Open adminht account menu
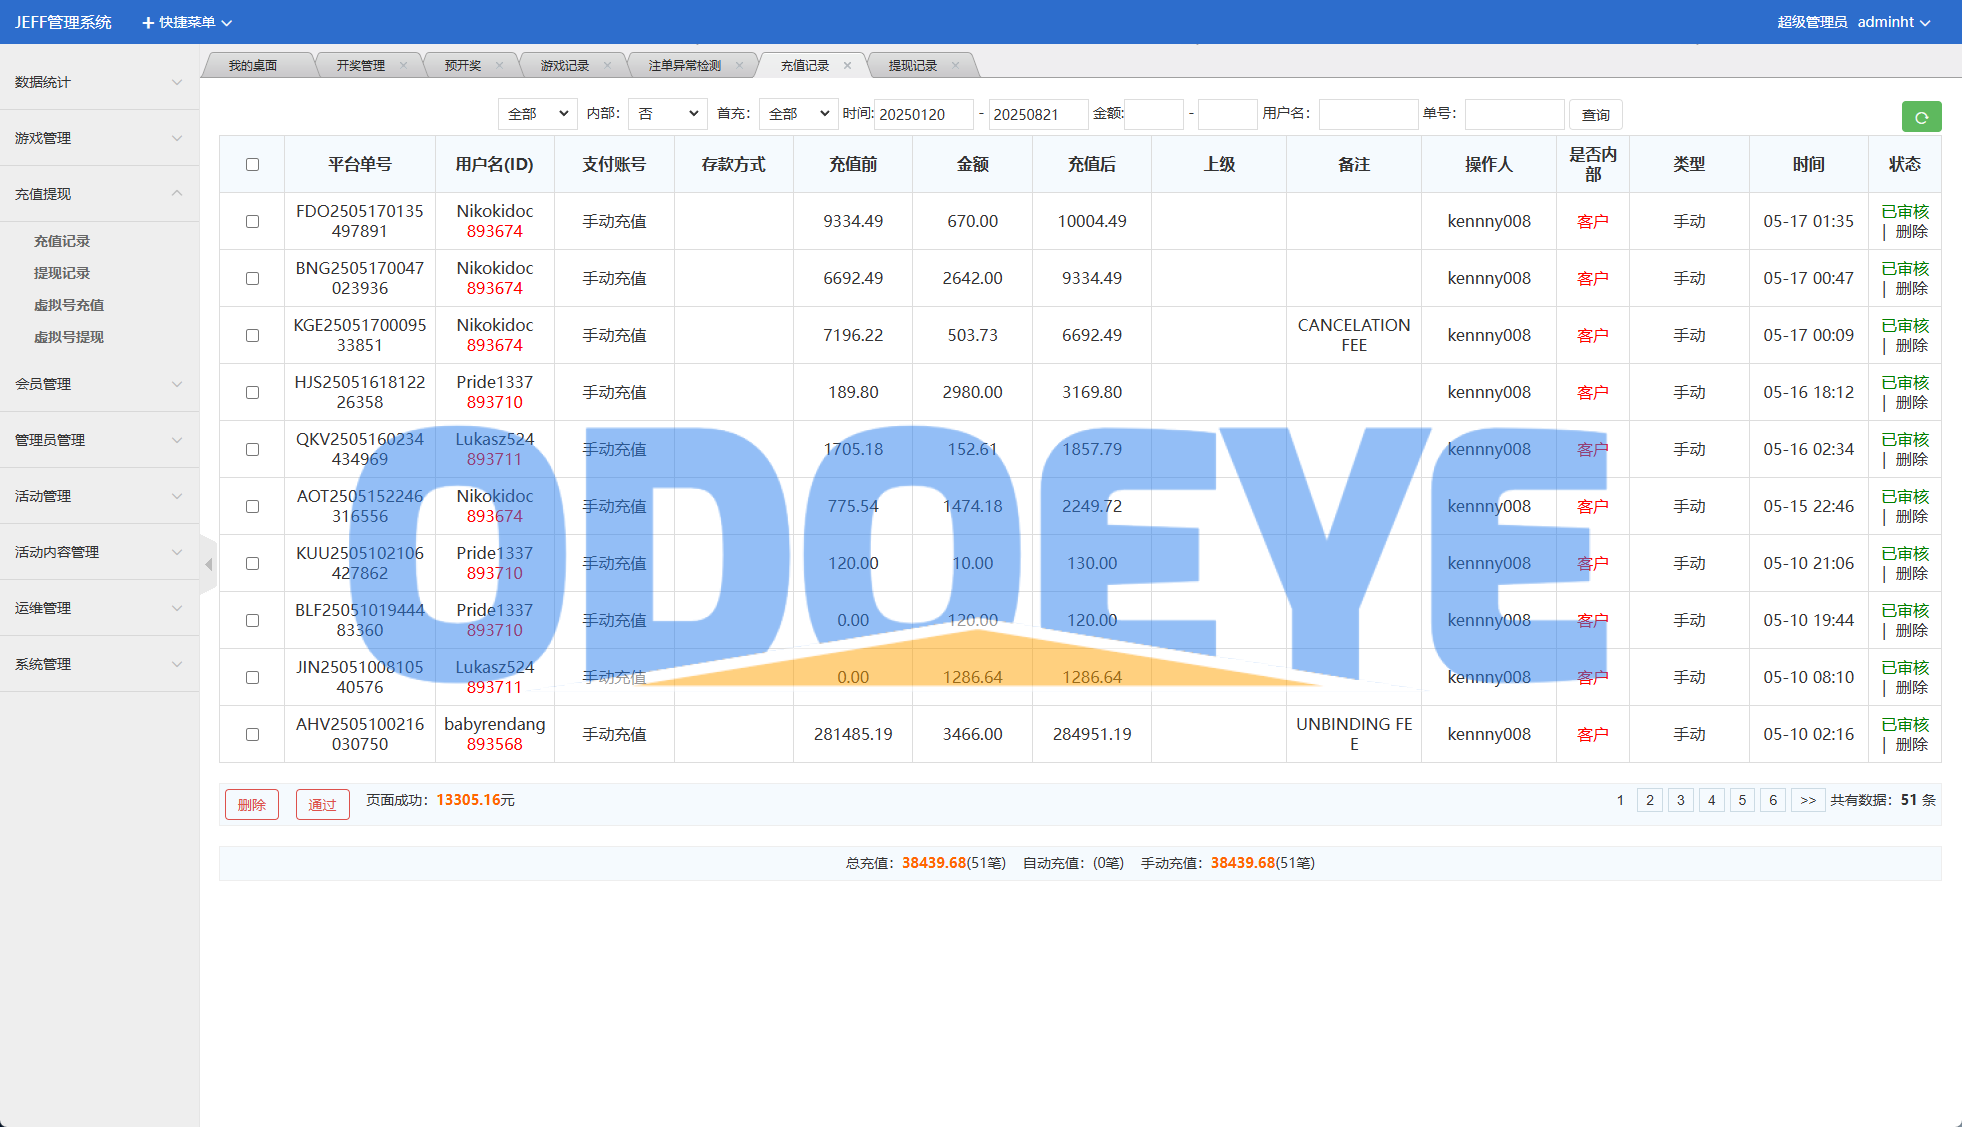1962x1127 pixels. [x=1893, y=22]
